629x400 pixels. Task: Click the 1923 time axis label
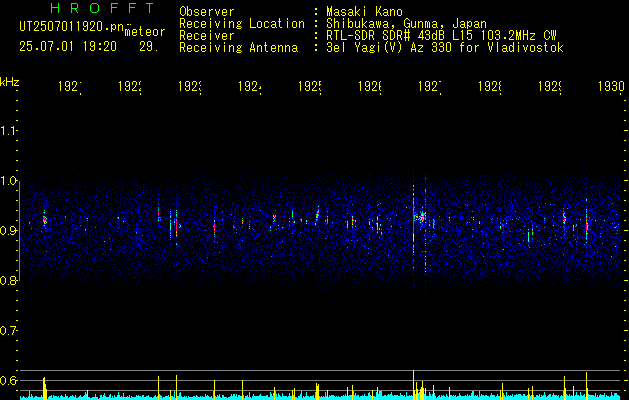pyautogui.click(x=190, y=87)
